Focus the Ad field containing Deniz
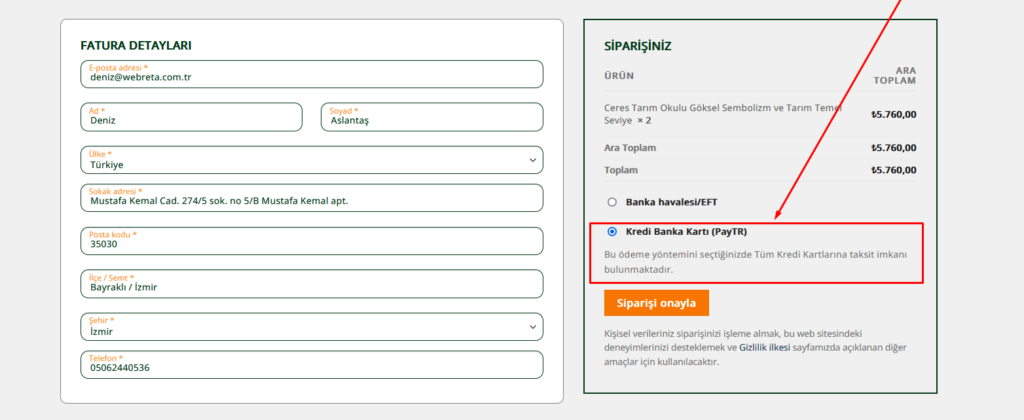1024x420 pixels. tap(190, 117)
